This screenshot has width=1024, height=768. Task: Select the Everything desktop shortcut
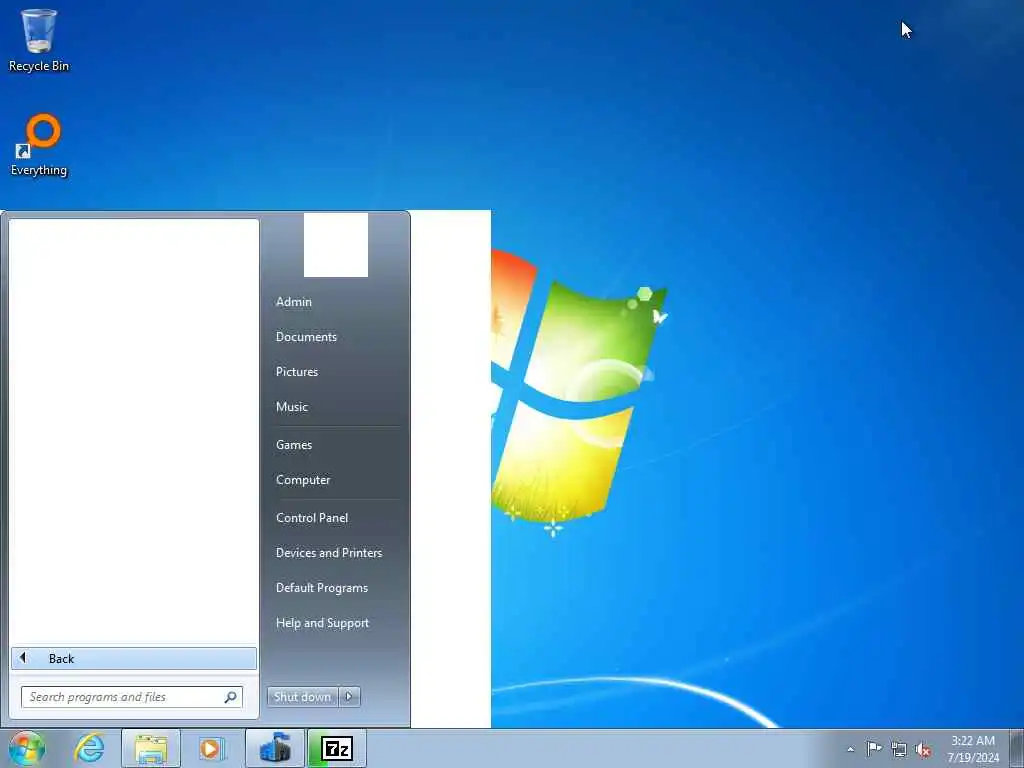click(x=39, y=145)
